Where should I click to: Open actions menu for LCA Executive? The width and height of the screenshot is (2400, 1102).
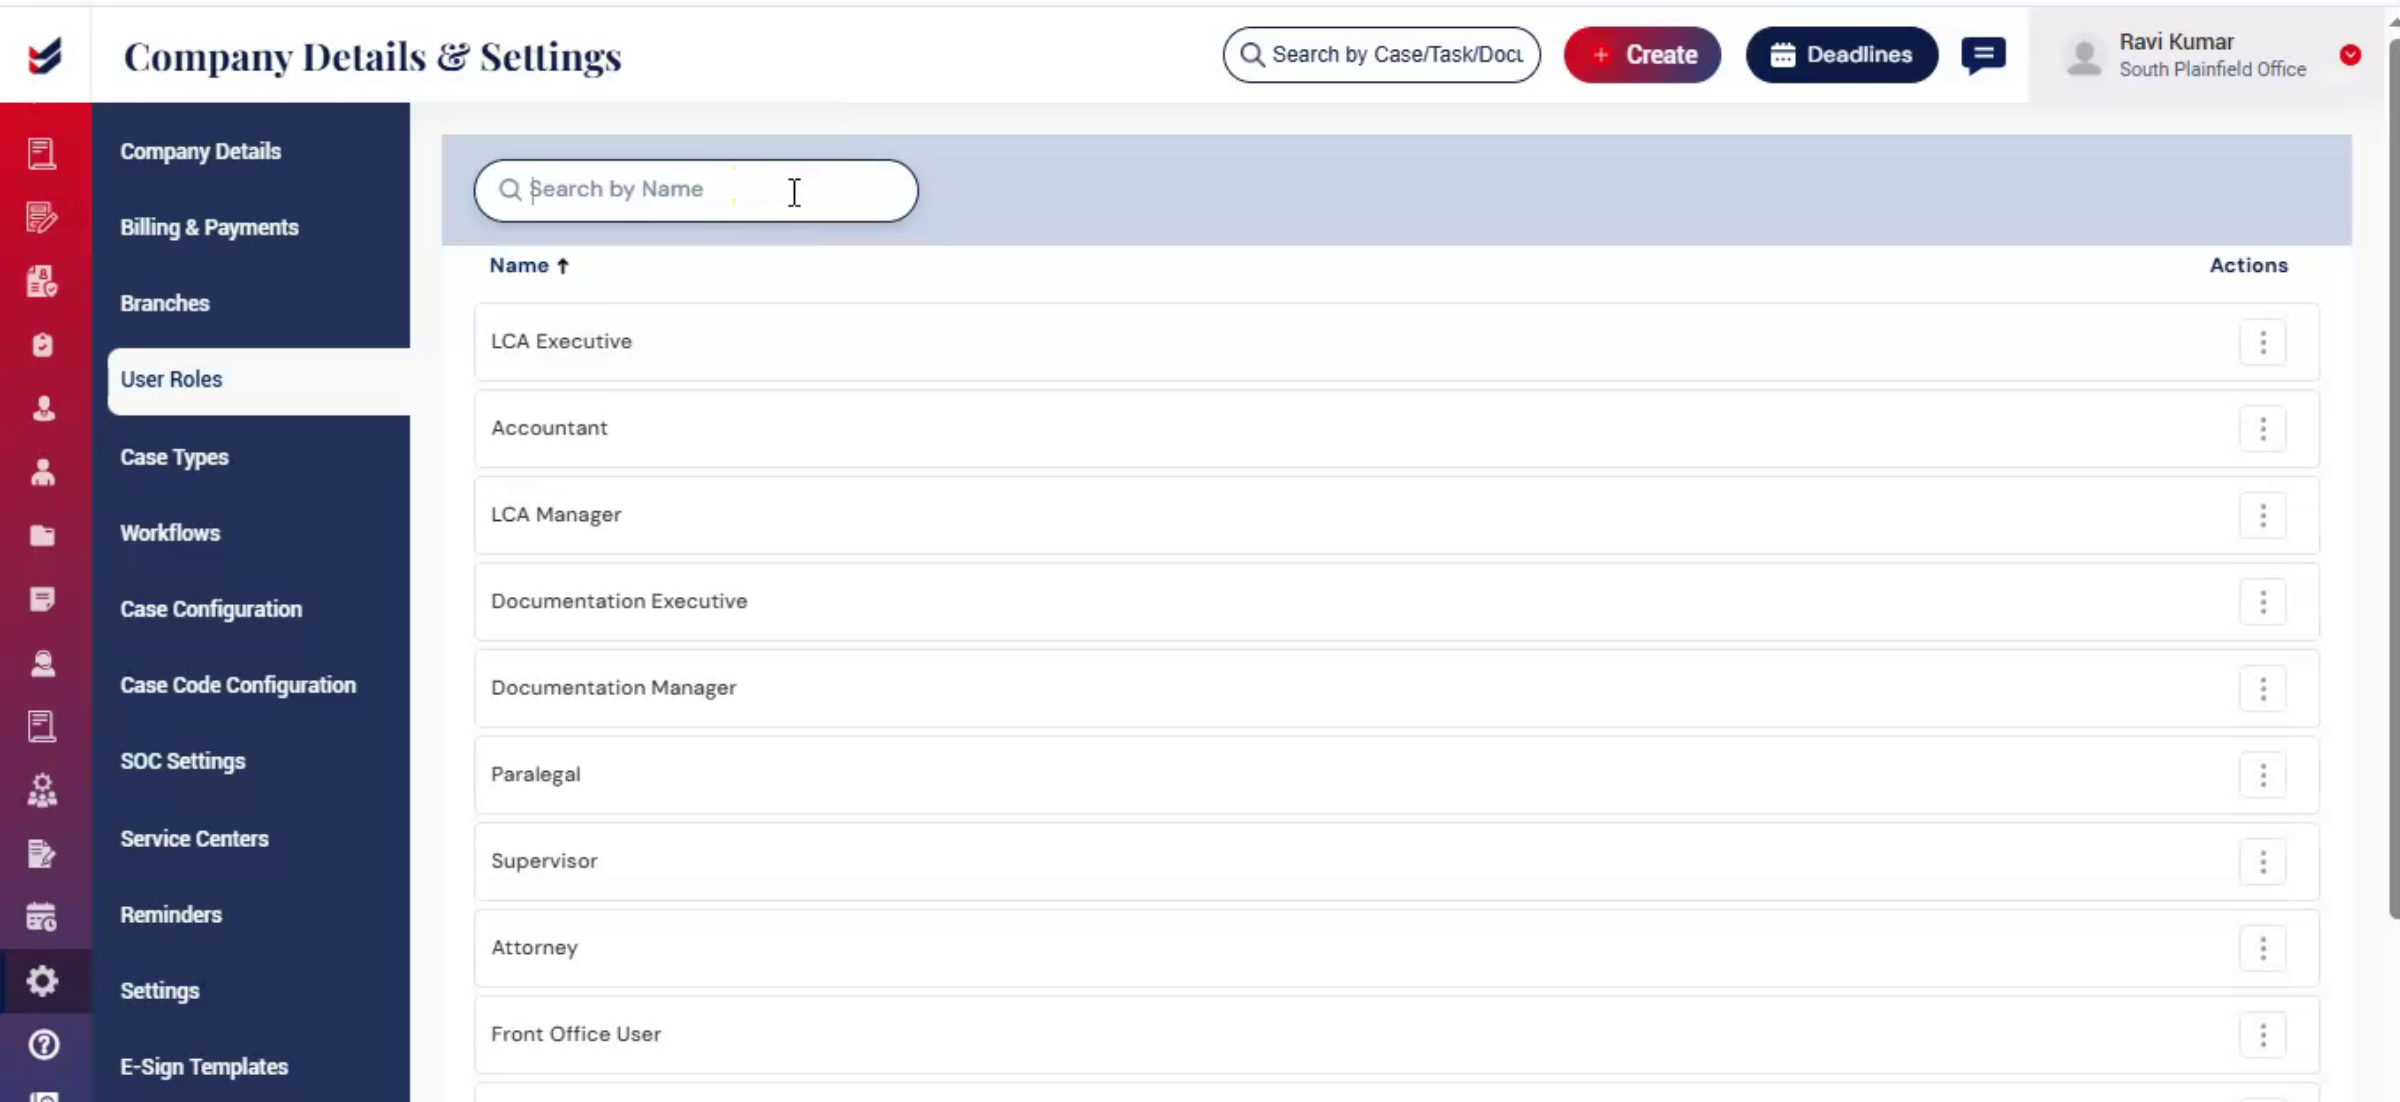[x=2263, y=343]
